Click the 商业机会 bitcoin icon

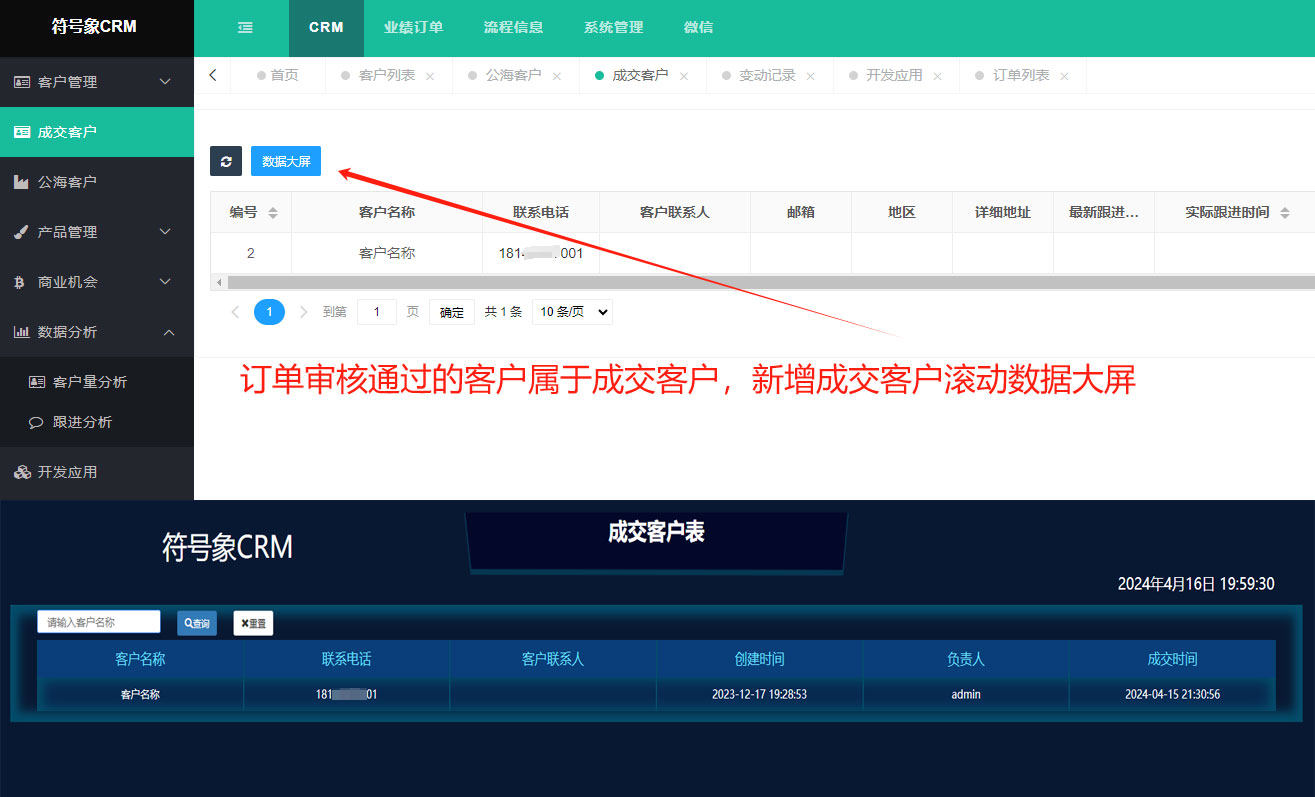(x=19, y=282)
